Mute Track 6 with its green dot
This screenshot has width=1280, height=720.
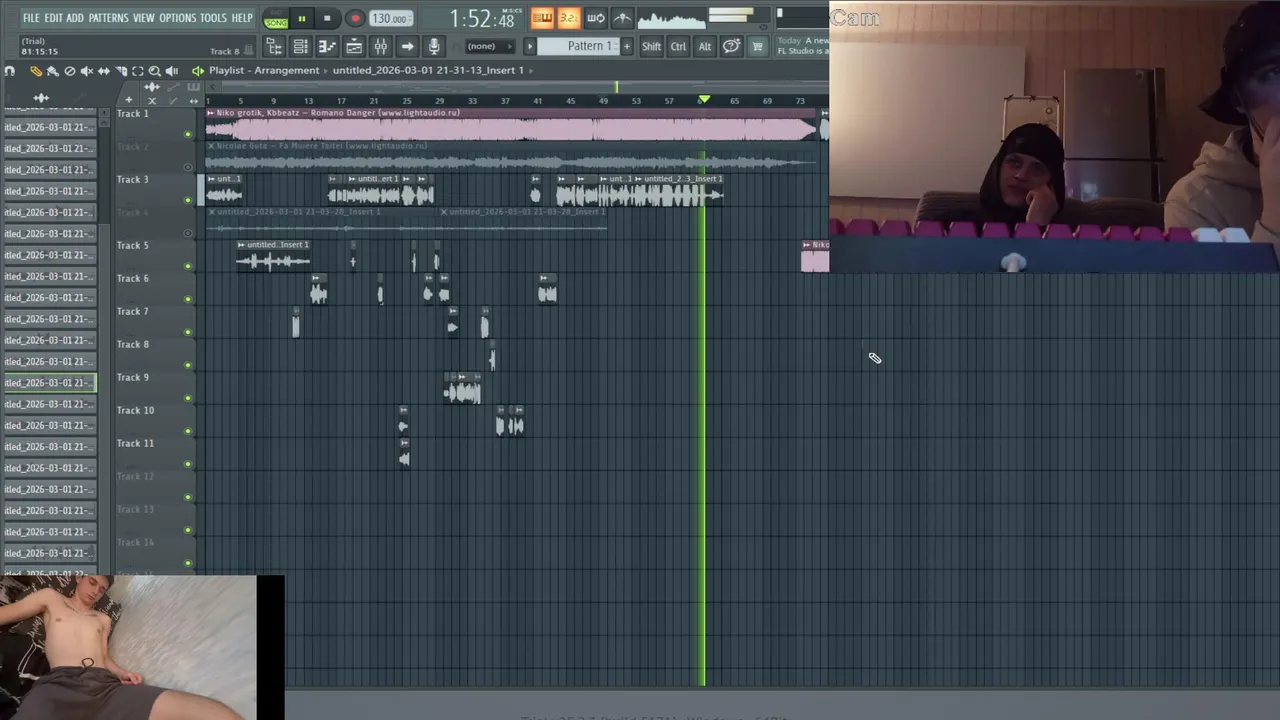tap(188, 299)
